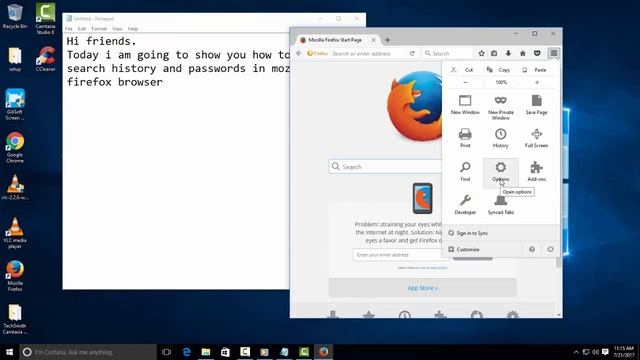Show Synced Tabs
The width and height of the screenshot is (640, 360).
tap(500, 204)
